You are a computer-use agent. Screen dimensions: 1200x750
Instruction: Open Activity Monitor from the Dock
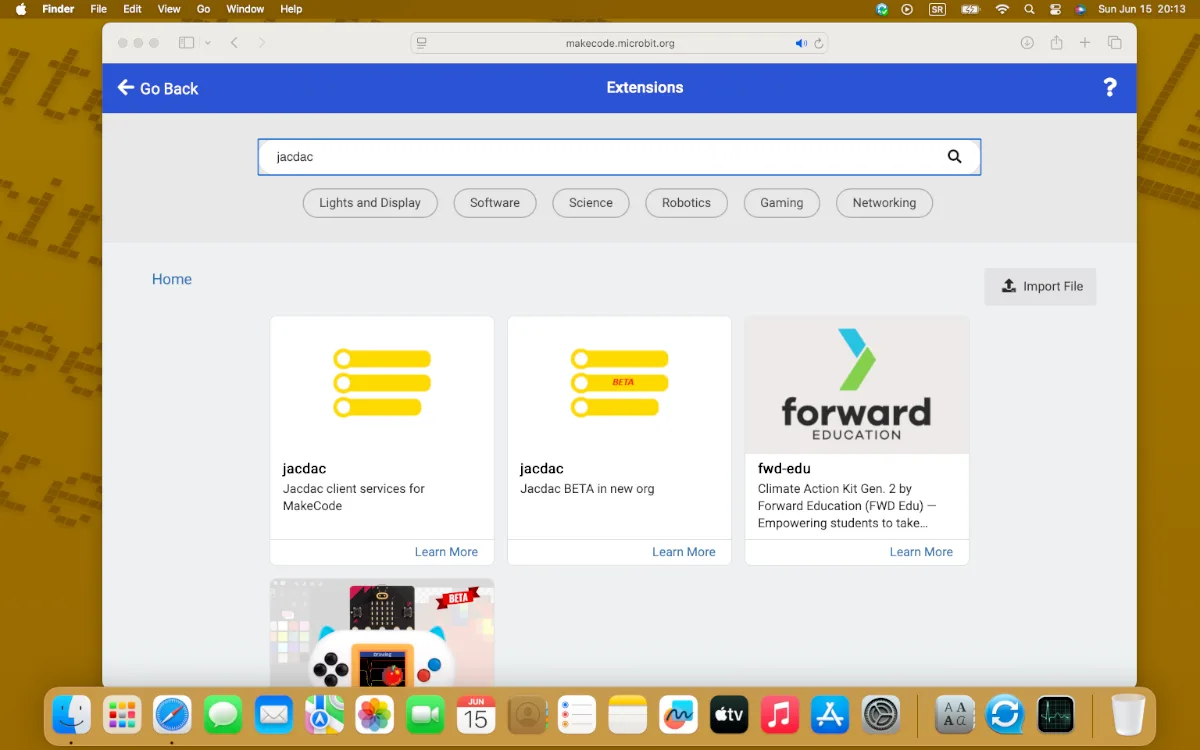(1056, 714)
